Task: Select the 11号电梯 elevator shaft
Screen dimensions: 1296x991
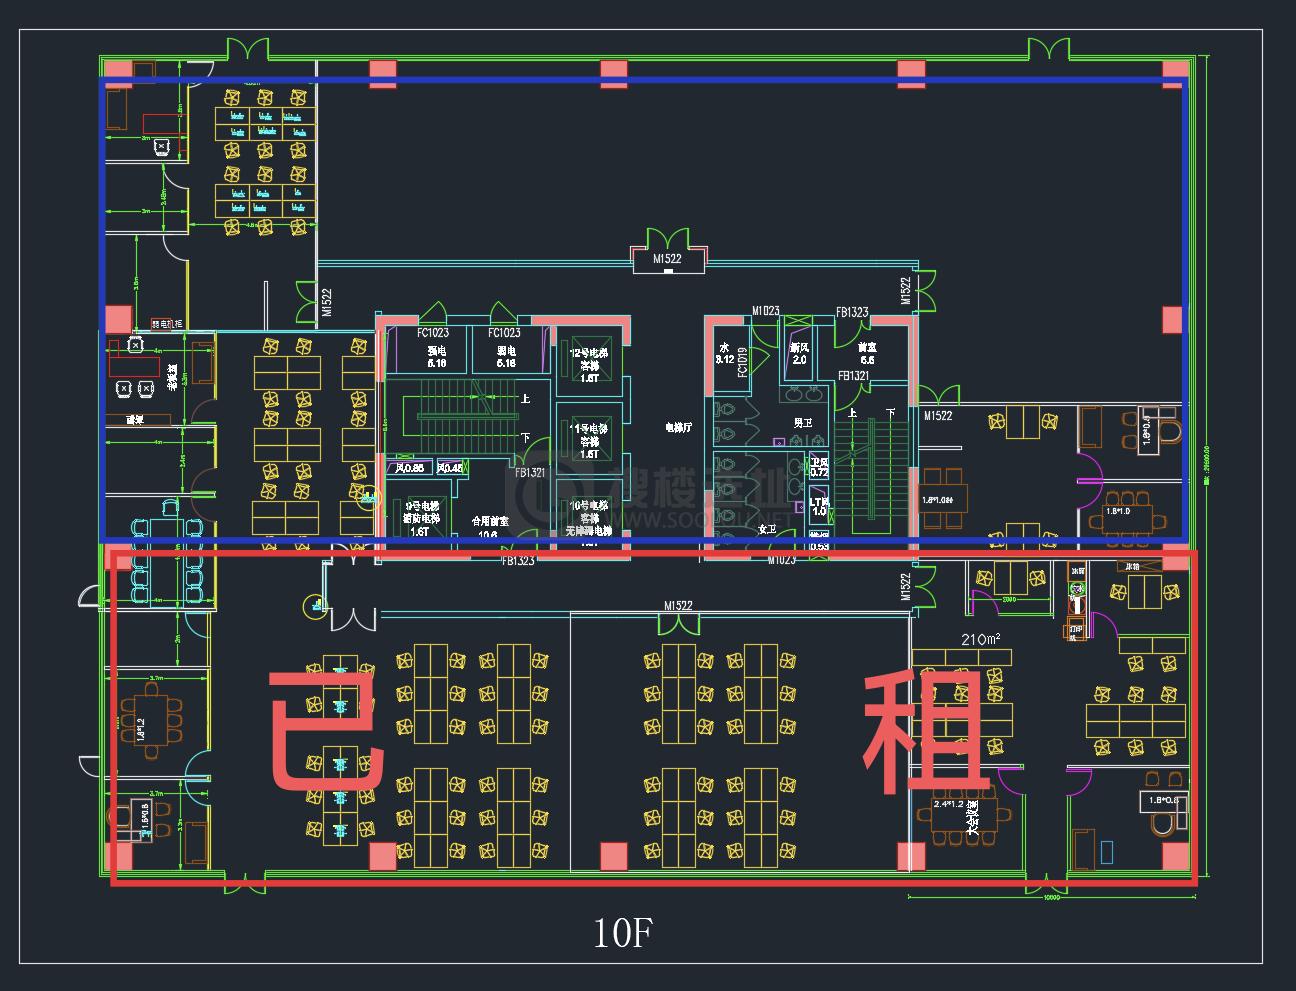Action: [x=589, y=436]
